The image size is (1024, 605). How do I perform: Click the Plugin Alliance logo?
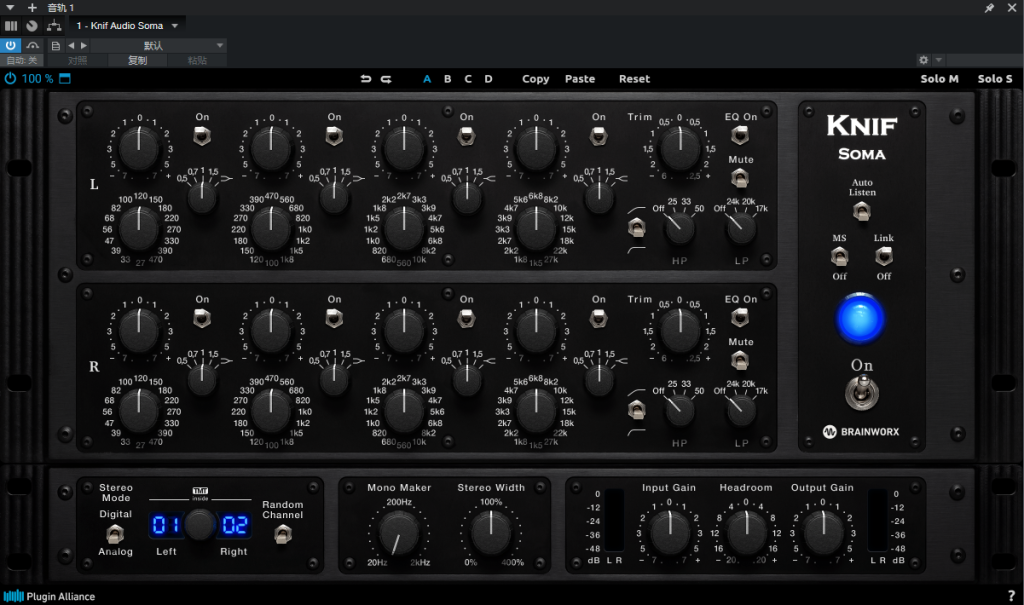[50, 596]
